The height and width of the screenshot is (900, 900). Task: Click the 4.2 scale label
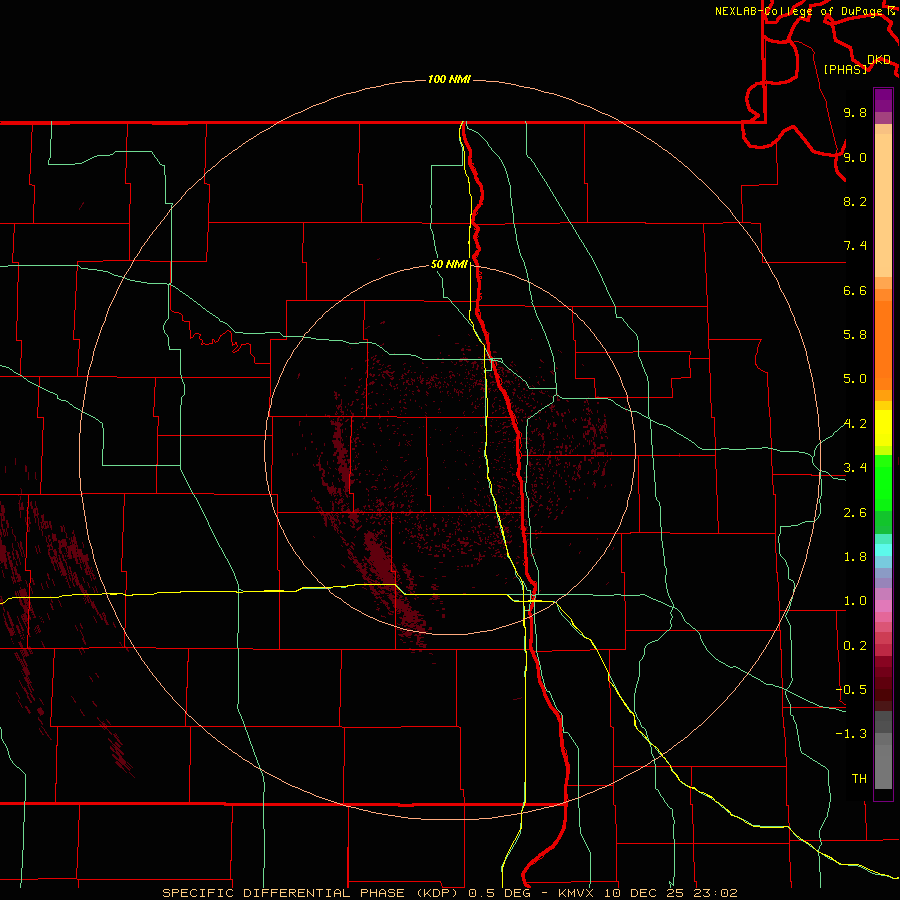[x=855, y=424]
